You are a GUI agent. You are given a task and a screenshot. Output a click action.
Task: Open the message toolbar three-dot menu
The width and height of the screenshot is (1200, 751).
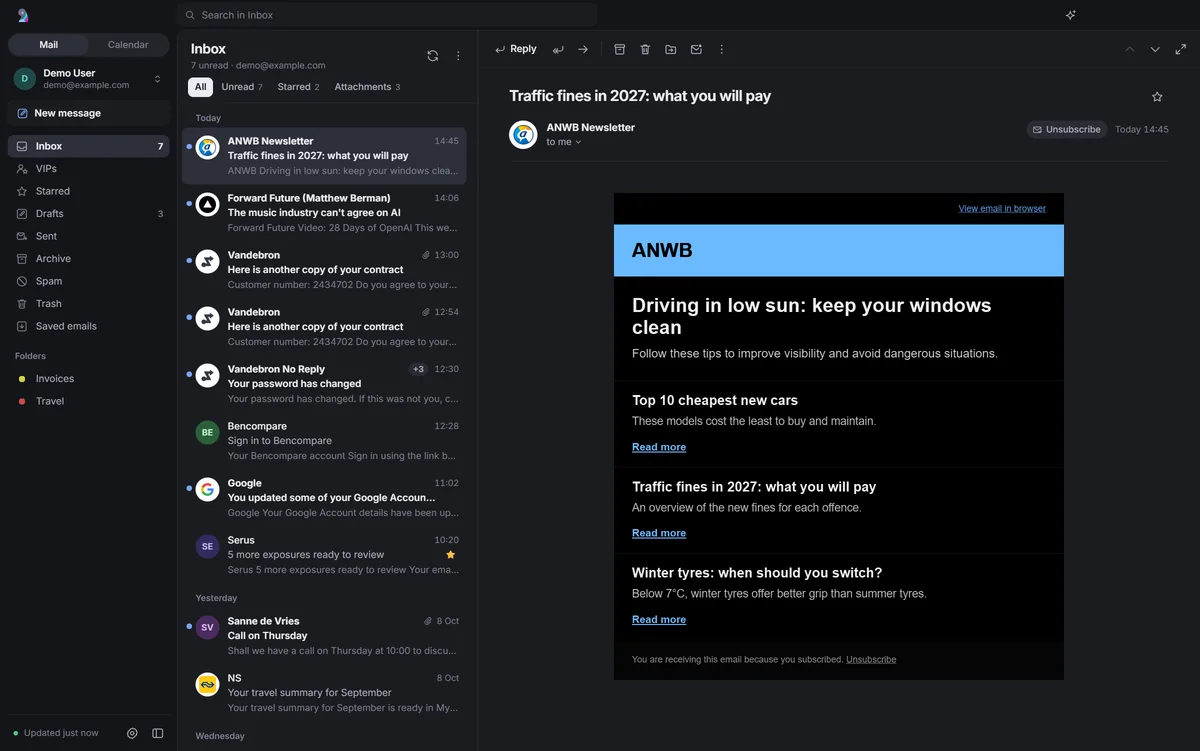[721, 49]
